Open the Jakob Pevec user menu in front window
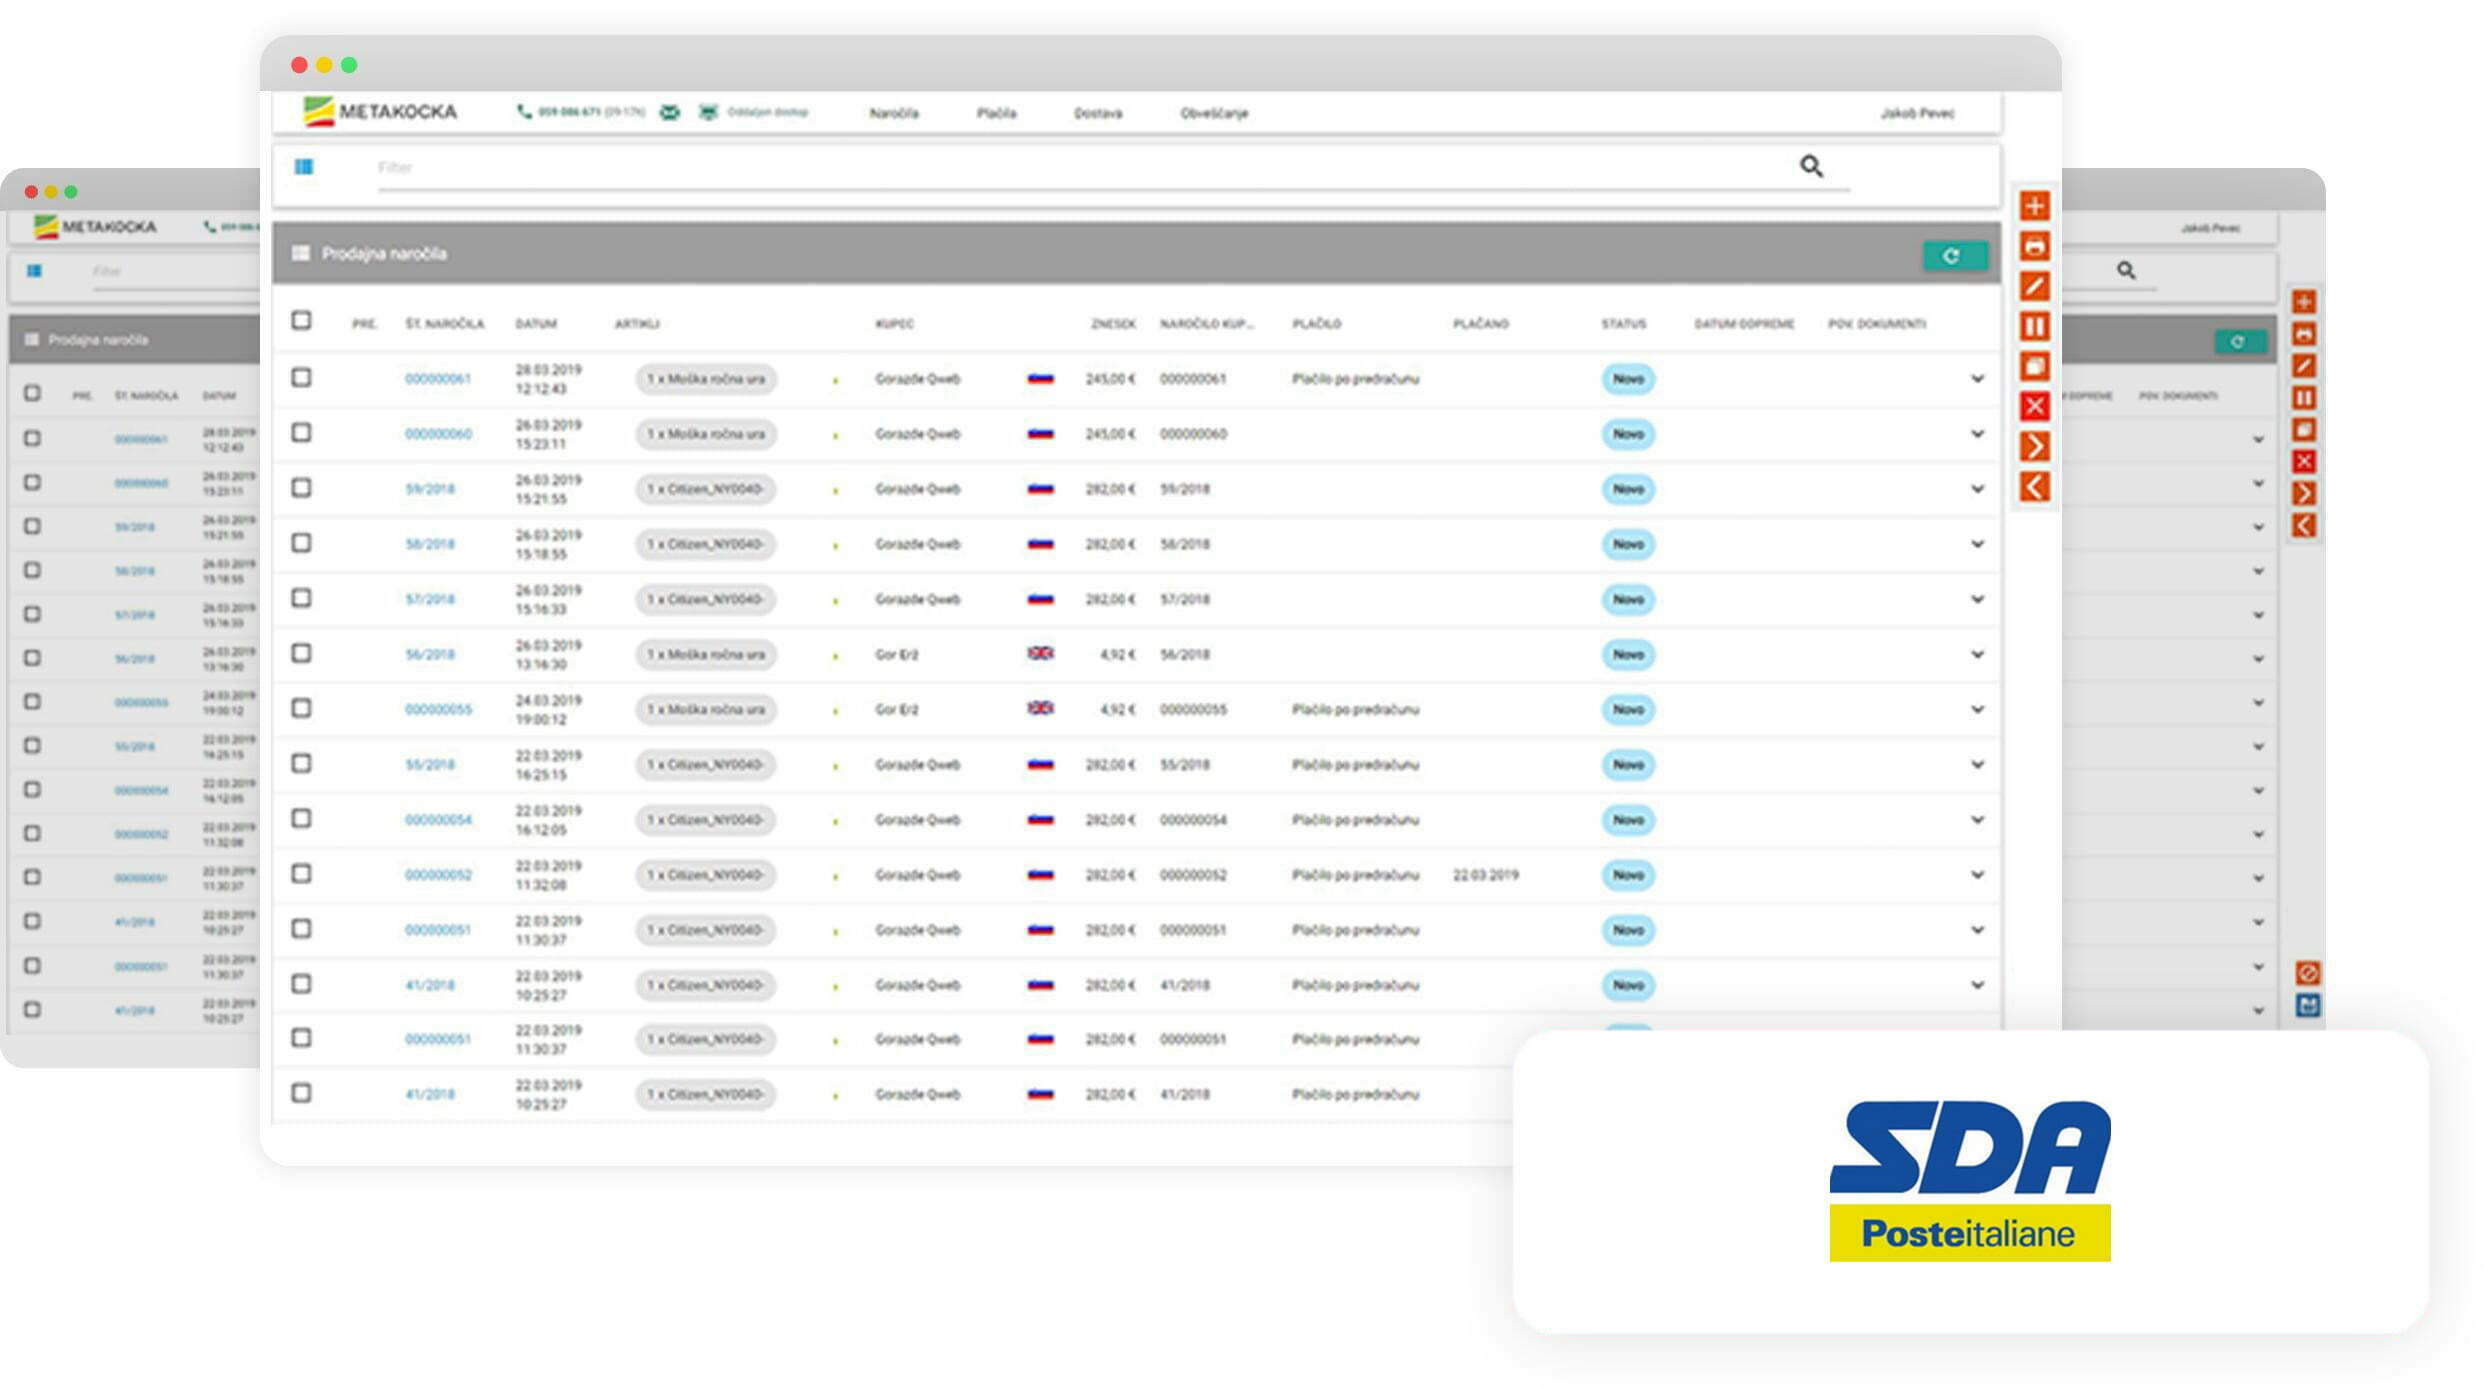 pos(1917,113)
